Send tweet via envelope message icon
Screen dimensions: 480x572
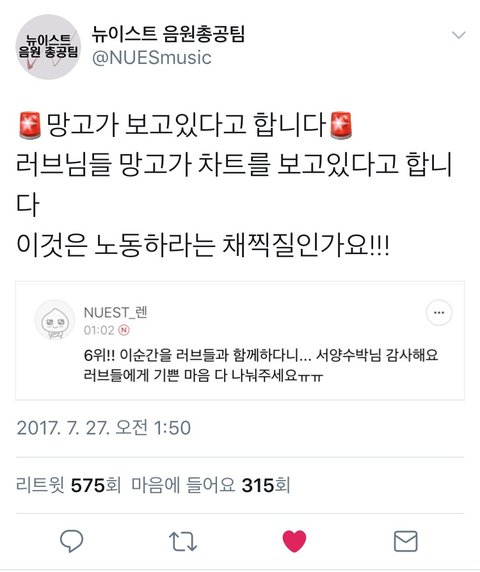406,541
